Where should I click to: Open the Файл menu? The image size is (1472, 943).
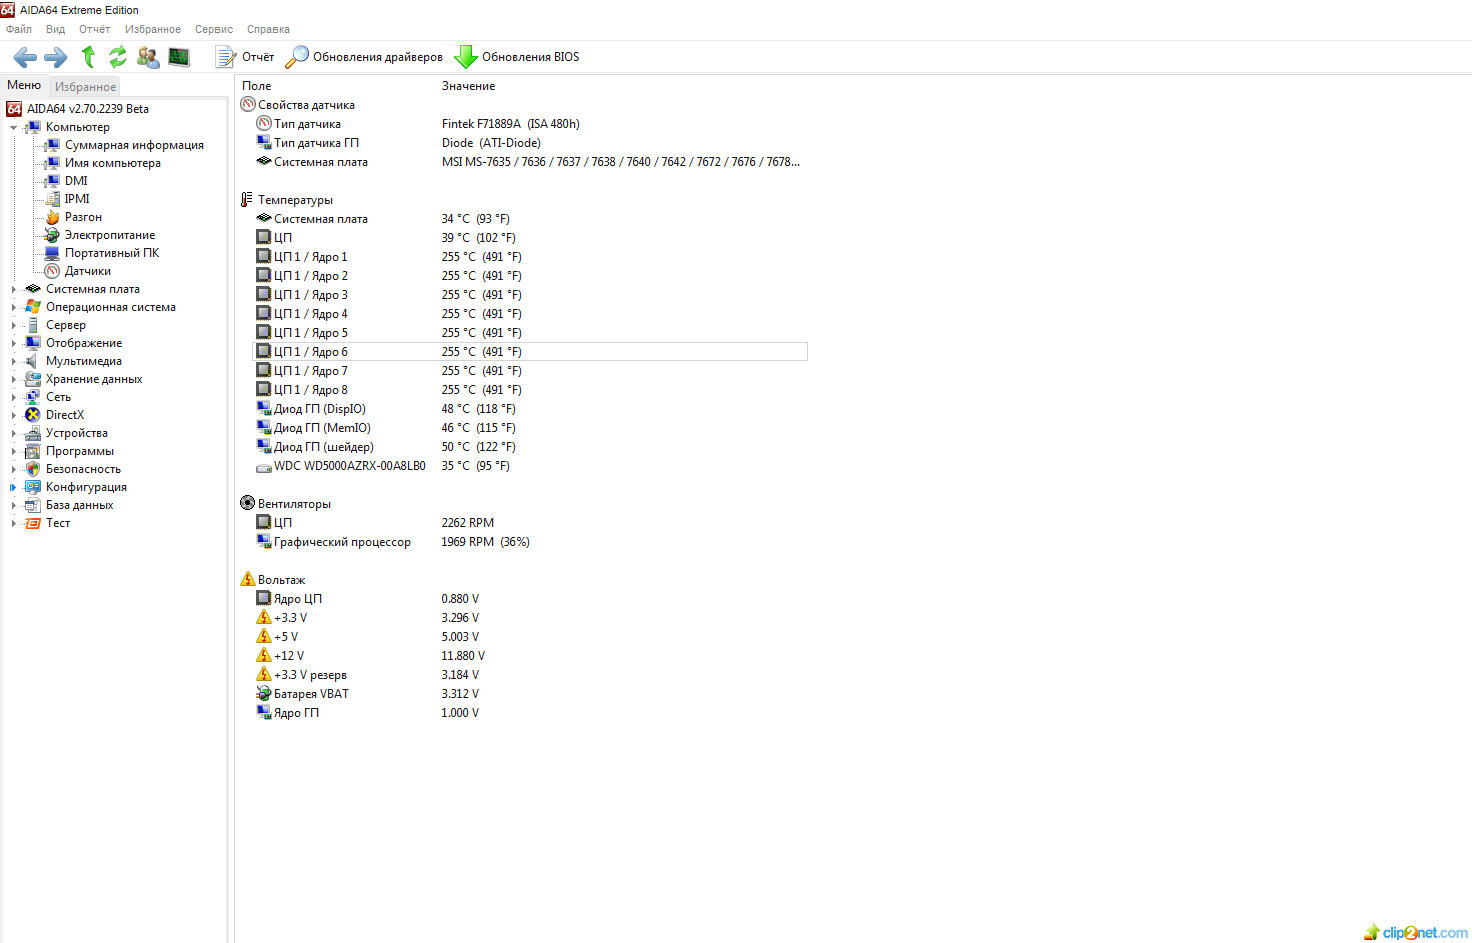click(19, 29)
